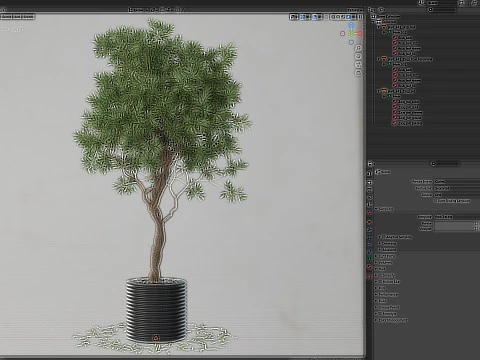Open the Properties editor type menu icon
The image size is (480, 360).
tap(370, 164)
